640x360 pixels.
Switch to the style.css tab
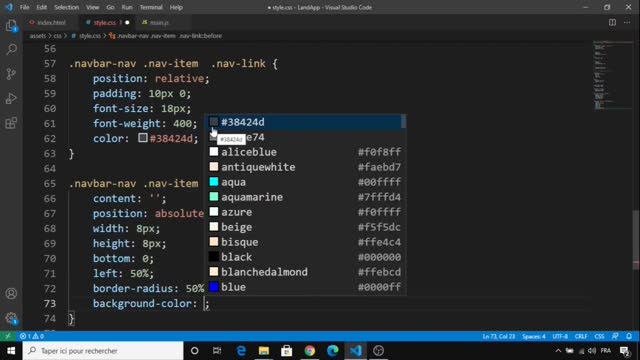tap(106, 22)
